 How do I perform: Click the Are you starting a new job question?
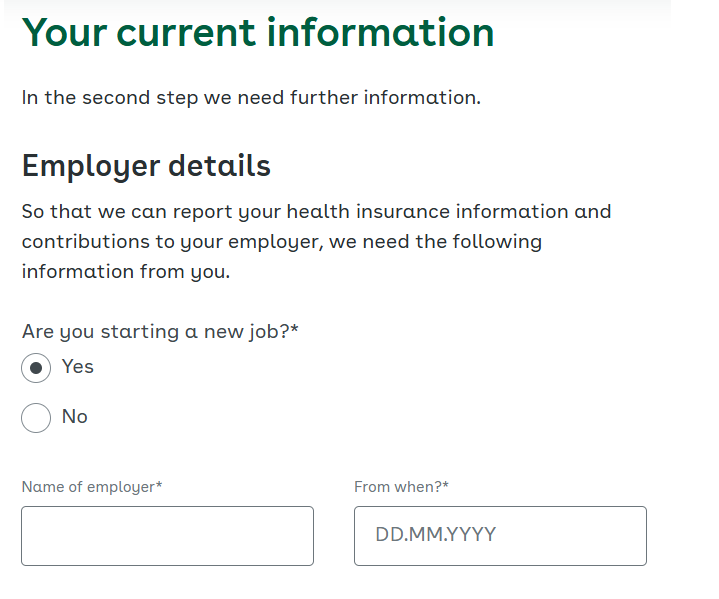click(x=160, y=332)
